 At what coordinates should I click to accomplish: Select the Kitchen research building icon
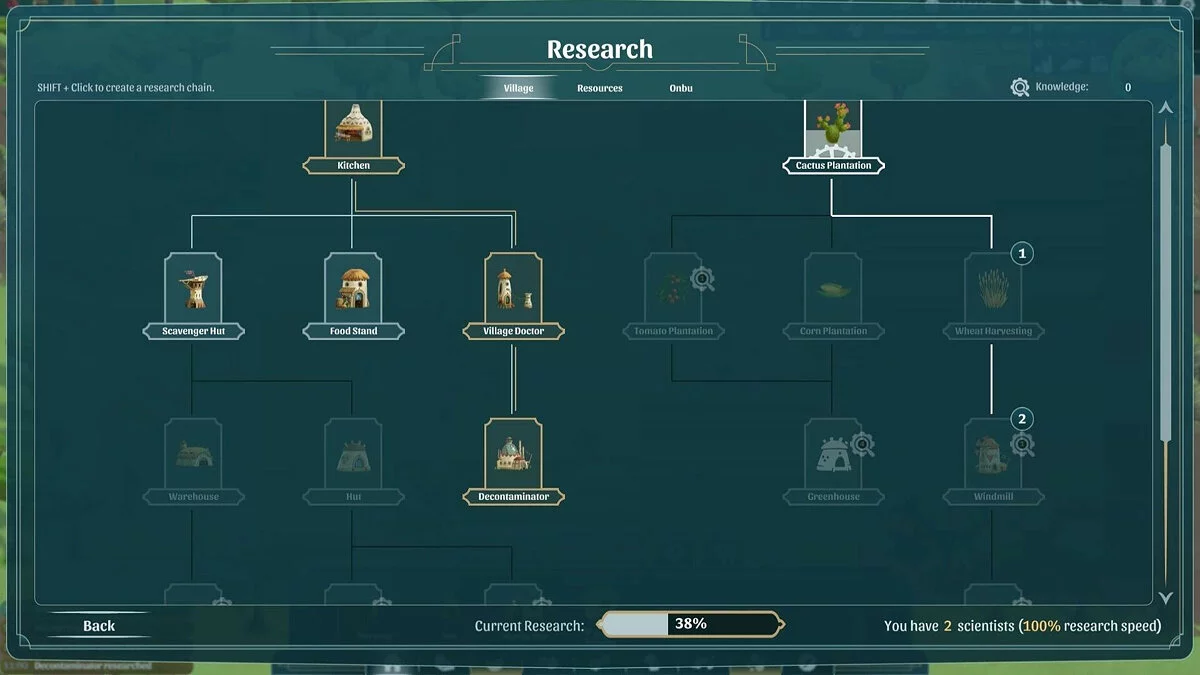click(x=353, y=126)
